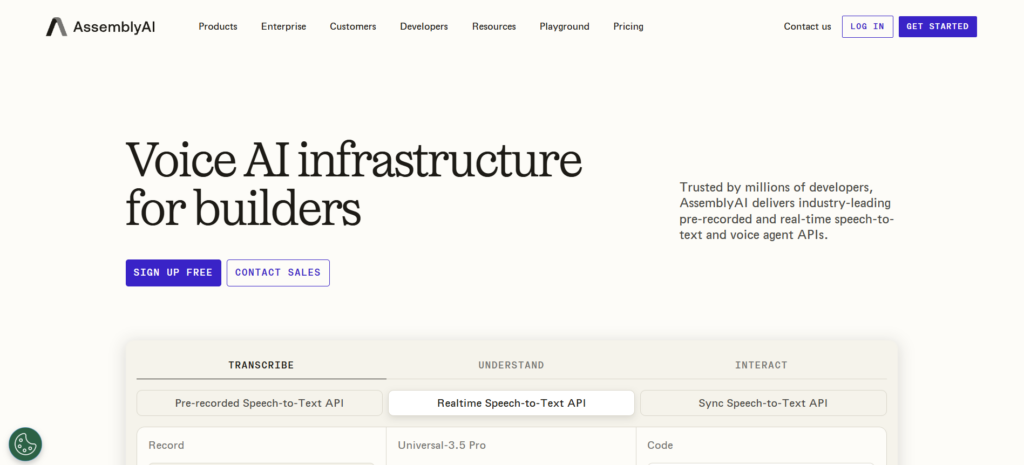This screenshot has height=465, width=1024.
Task: Click the AssemblyAI logo icon
Action: tap(56, 27)
